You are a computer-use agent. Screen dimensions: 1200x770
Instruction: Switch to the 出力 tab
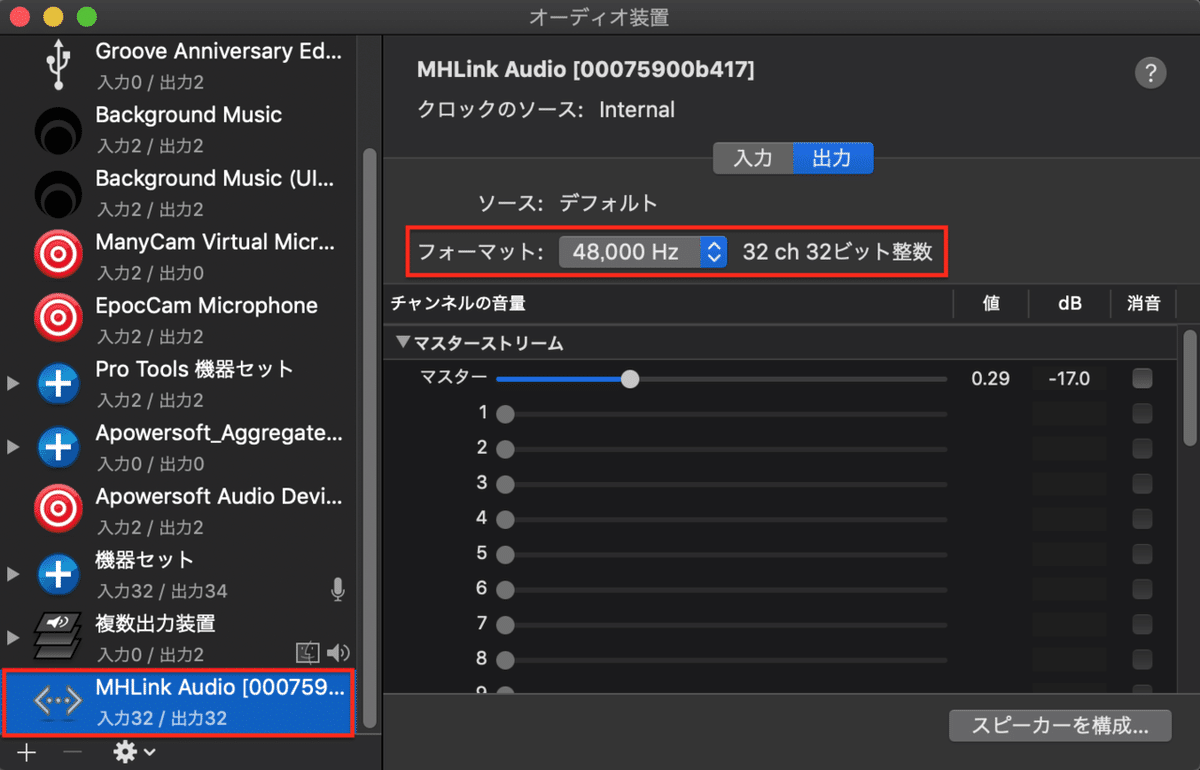[833, 158]
